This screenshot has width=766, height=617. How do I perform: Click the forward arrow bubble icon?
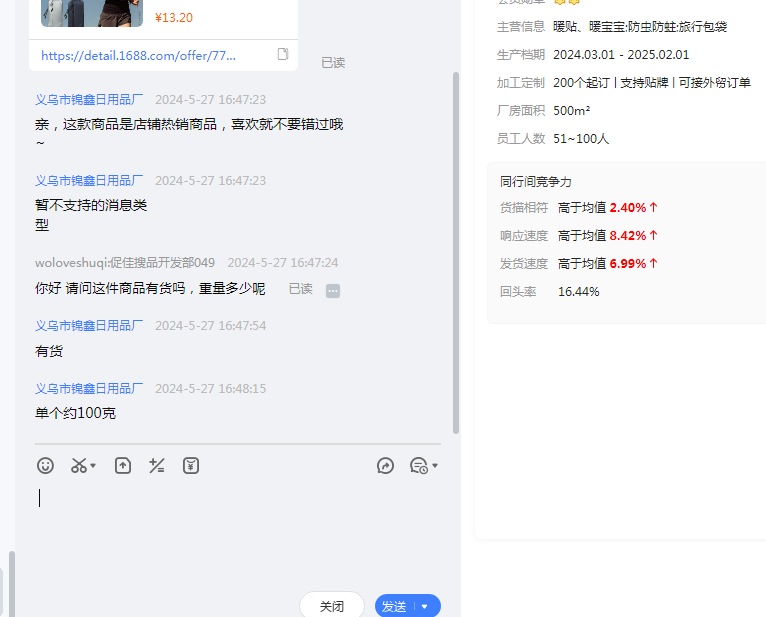coord(386,465)
